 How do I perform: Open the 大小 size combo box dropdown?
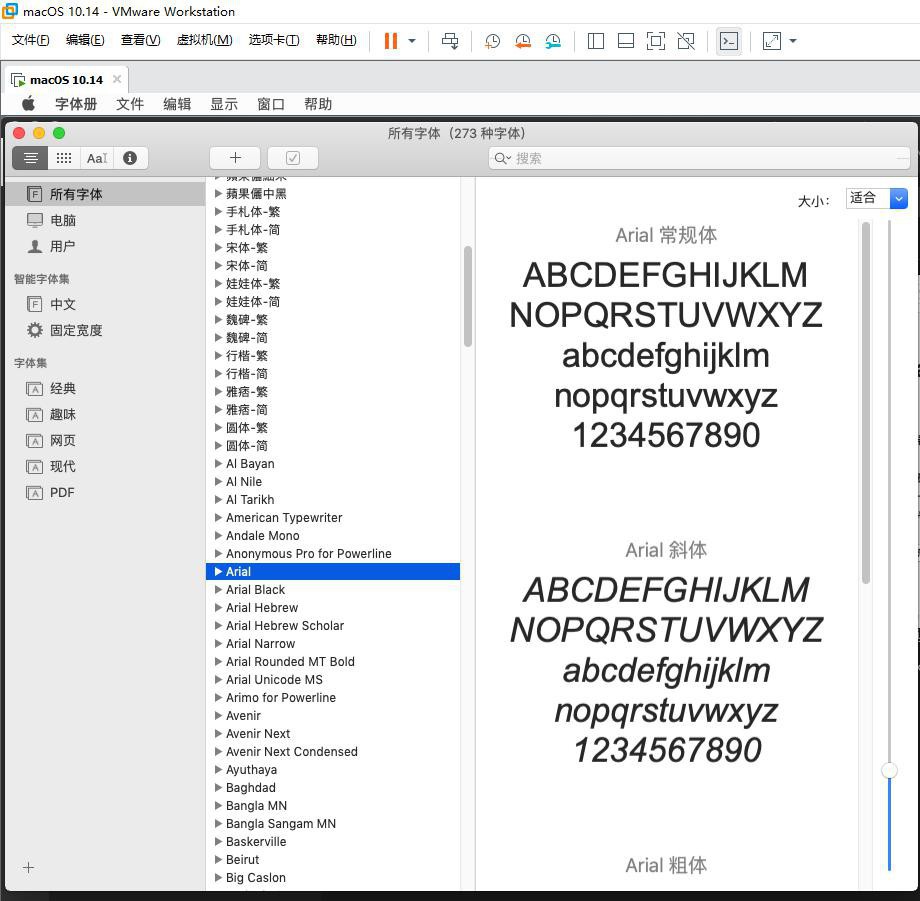coord(898,198)
